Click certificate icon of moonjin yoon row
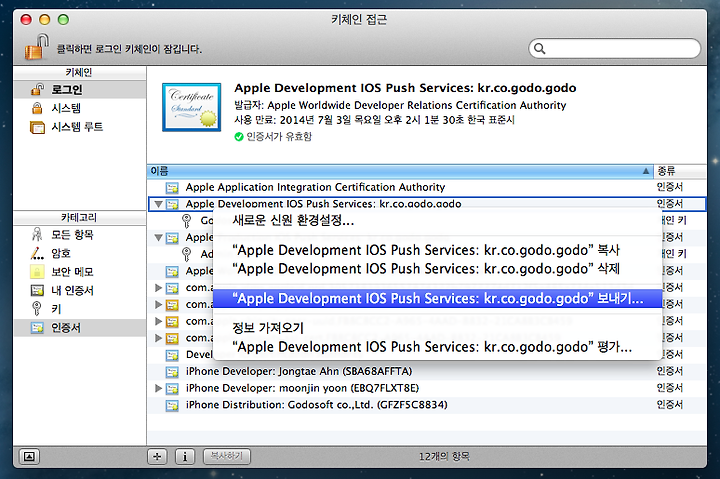The image size is (720, 479). (172, 389)
